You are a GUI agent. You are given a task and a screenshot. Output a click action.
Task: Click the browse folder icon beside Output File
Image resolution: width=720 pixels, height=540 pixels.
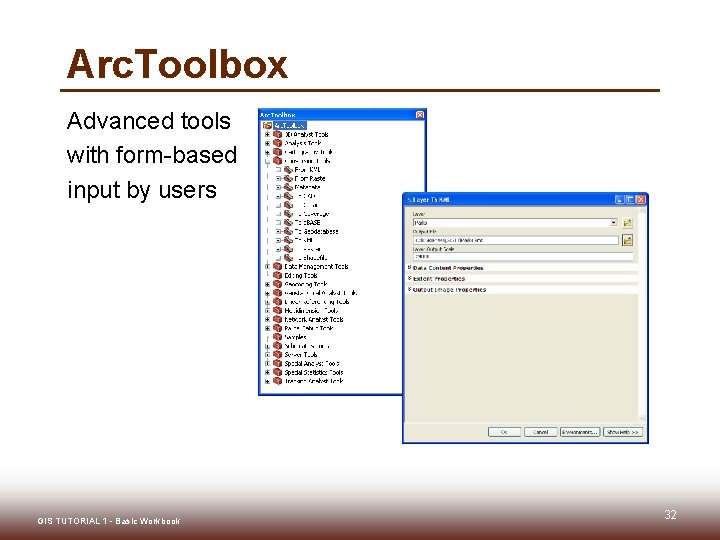(627, 240)
